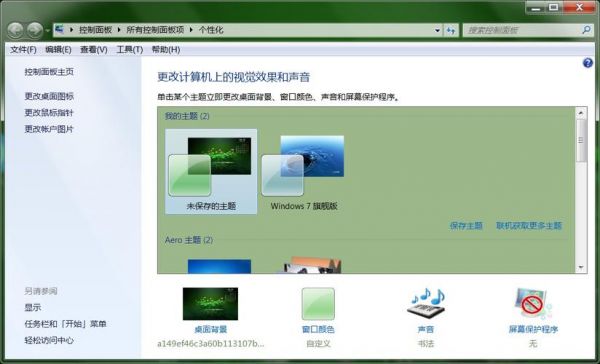Click the blue help question mark icon
The image size is (600, 364).
tap(588, 63)
